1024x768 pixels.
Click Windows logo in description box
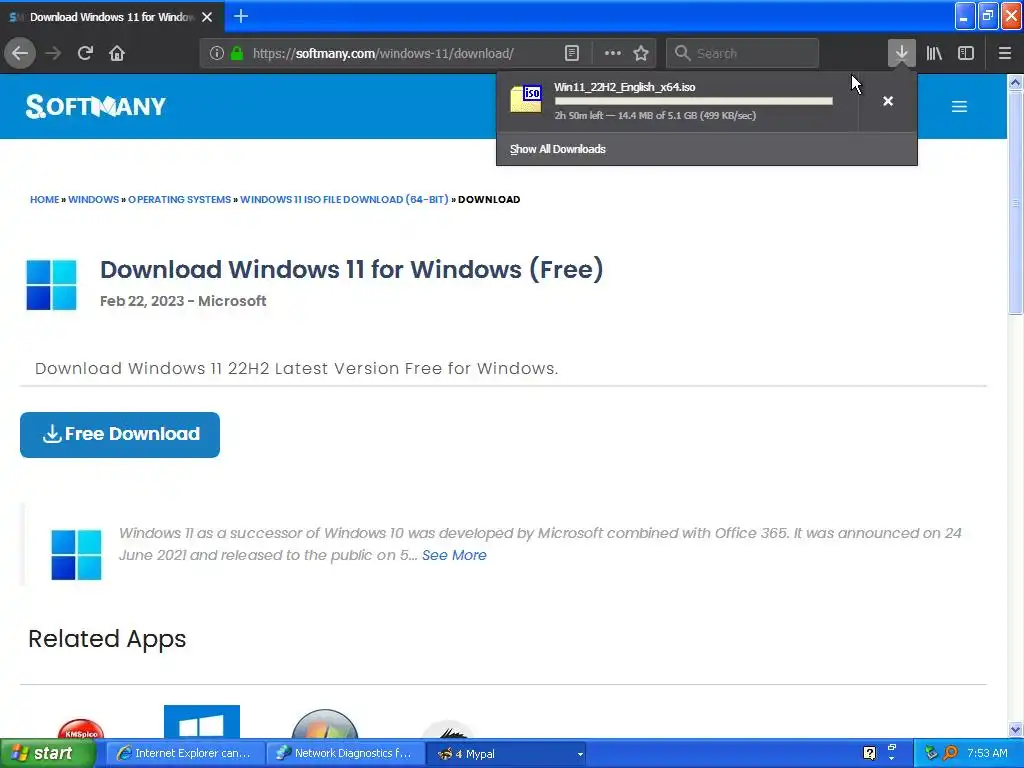[76, 554]
